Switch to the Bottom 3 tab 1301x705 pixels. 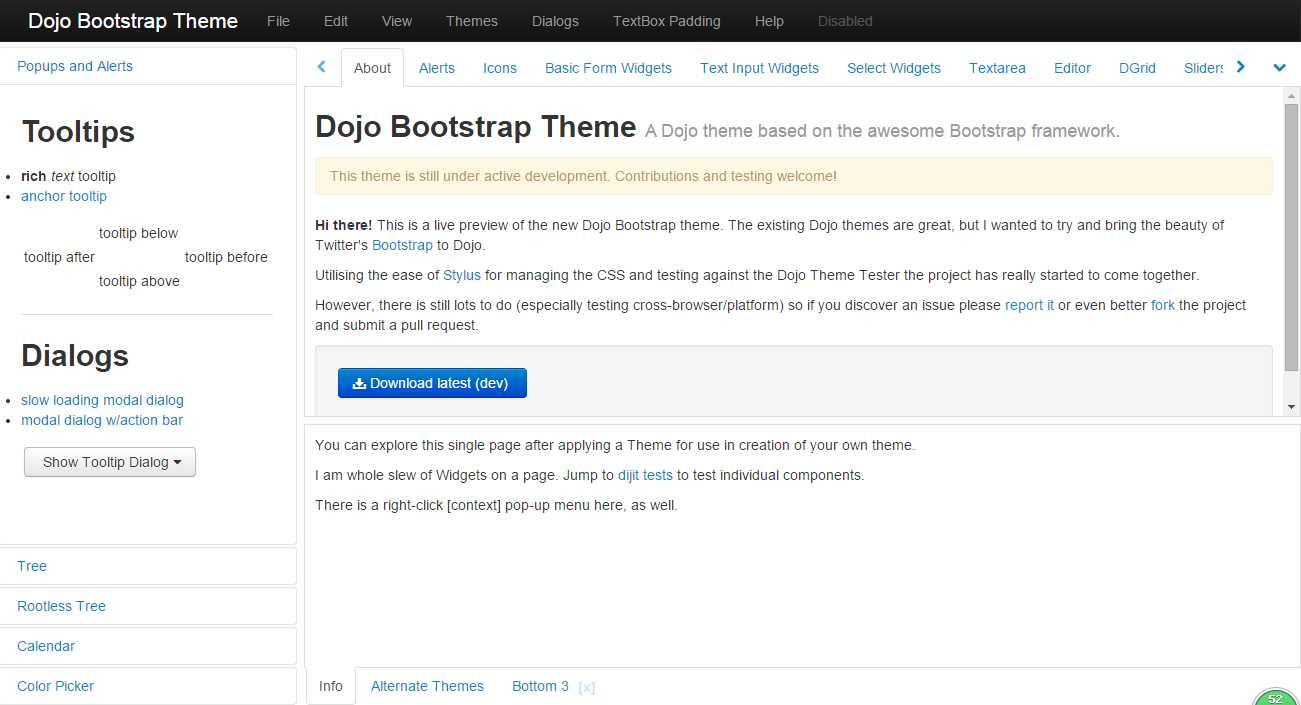click(x=540, y=686)
